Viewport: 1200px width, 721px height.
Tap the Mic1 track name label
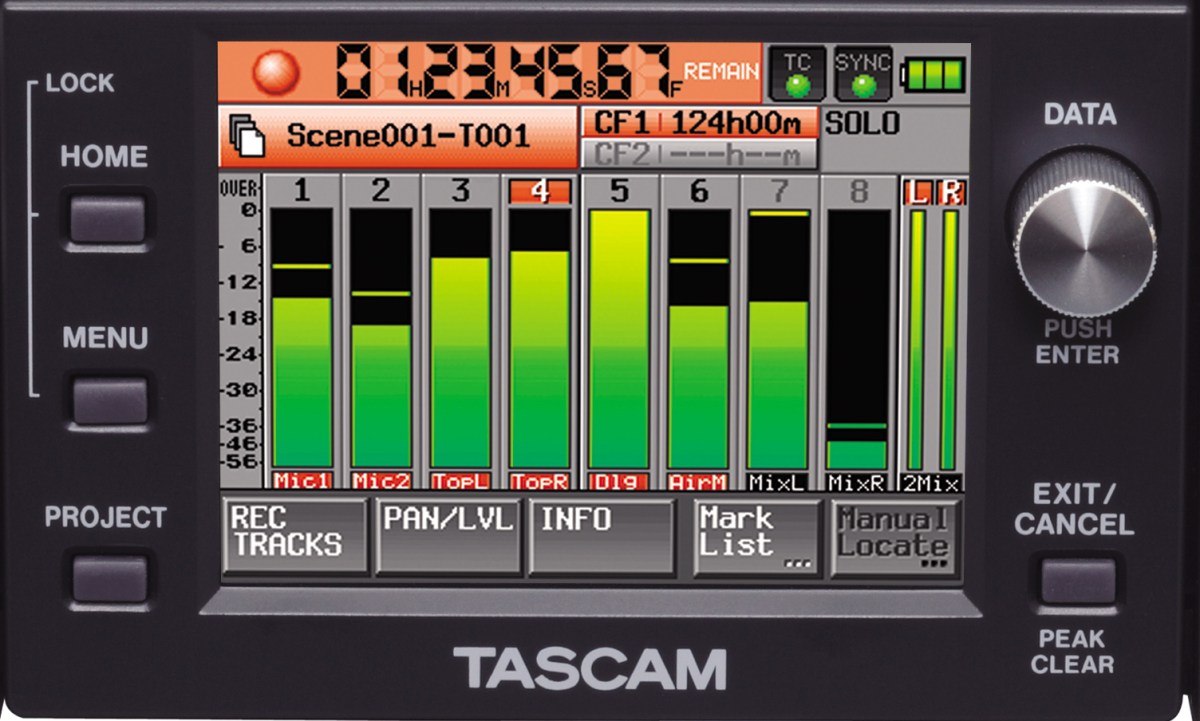301,481
